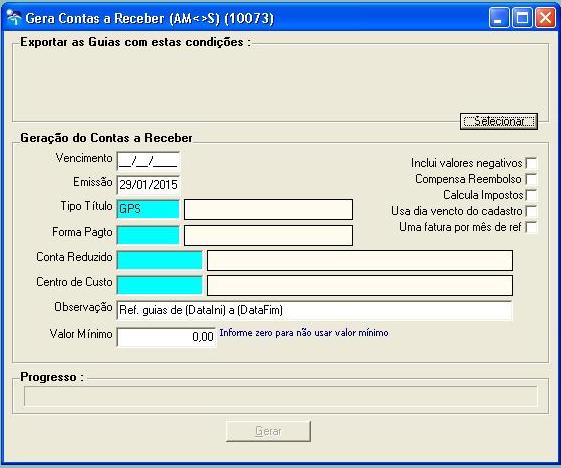
Task: Click the cyan Forma Pagto code field
Action: pyautogui.click(x=148, y=235)
